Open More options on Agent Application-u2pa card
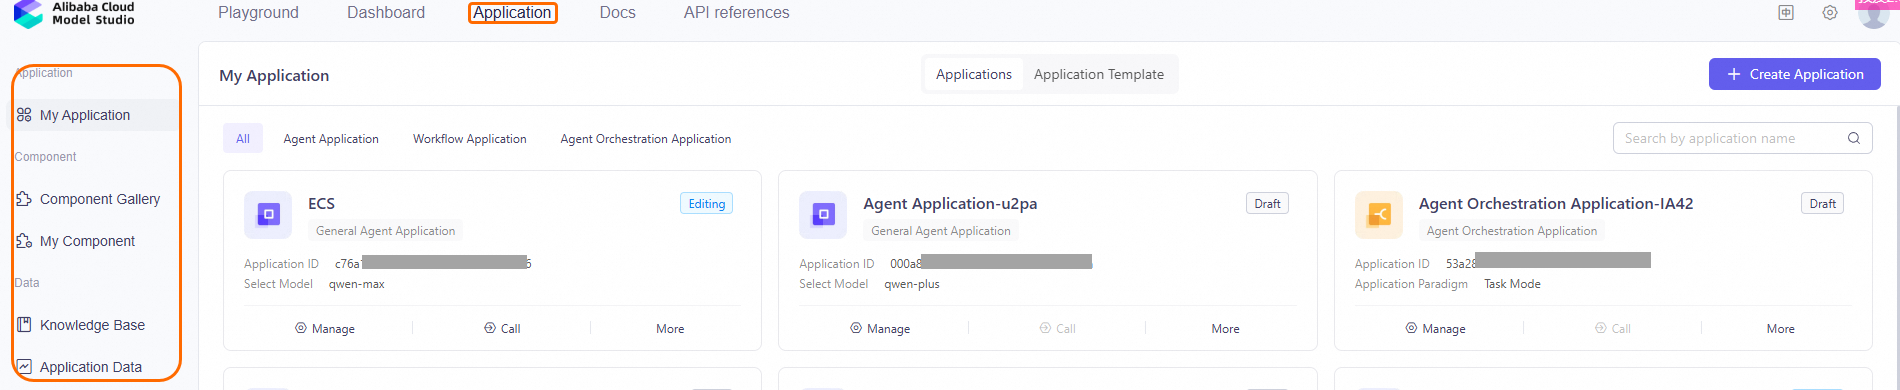 pos(1225,328)
